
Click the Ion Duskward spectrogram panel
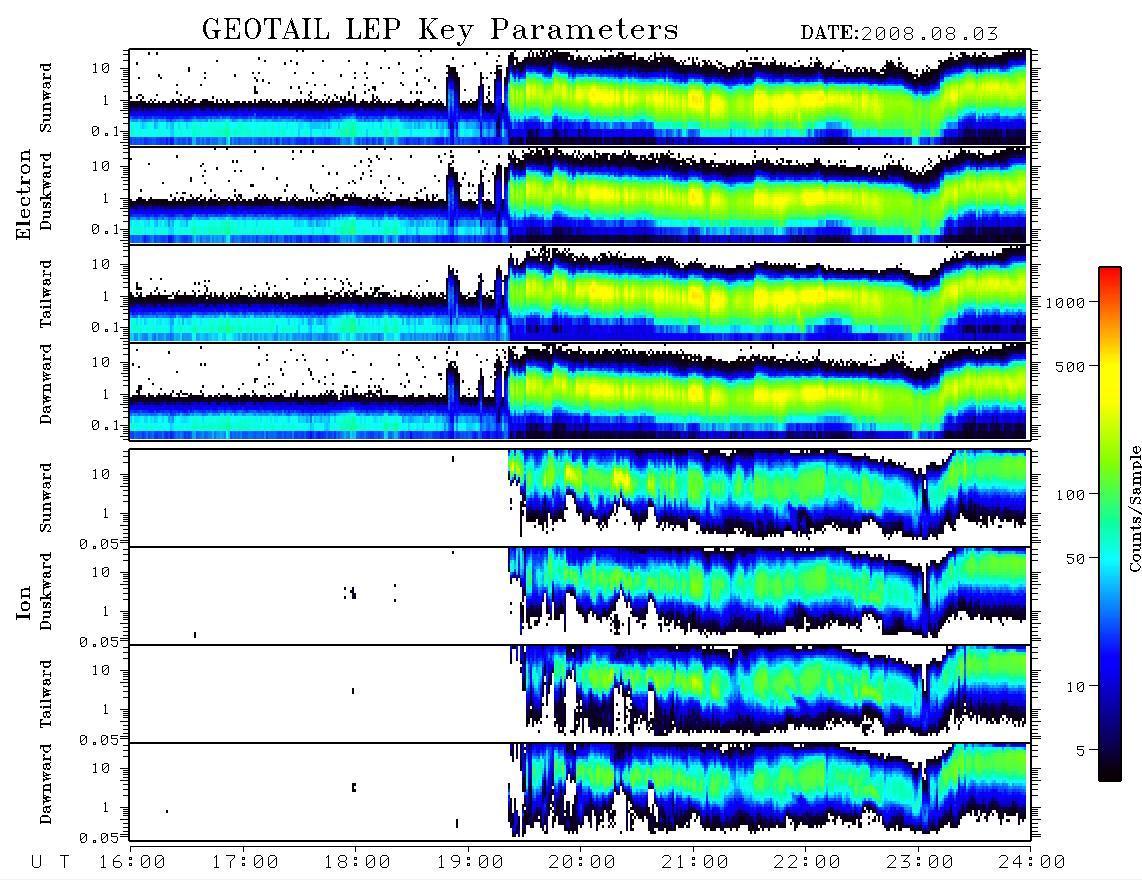coord(580,596)
